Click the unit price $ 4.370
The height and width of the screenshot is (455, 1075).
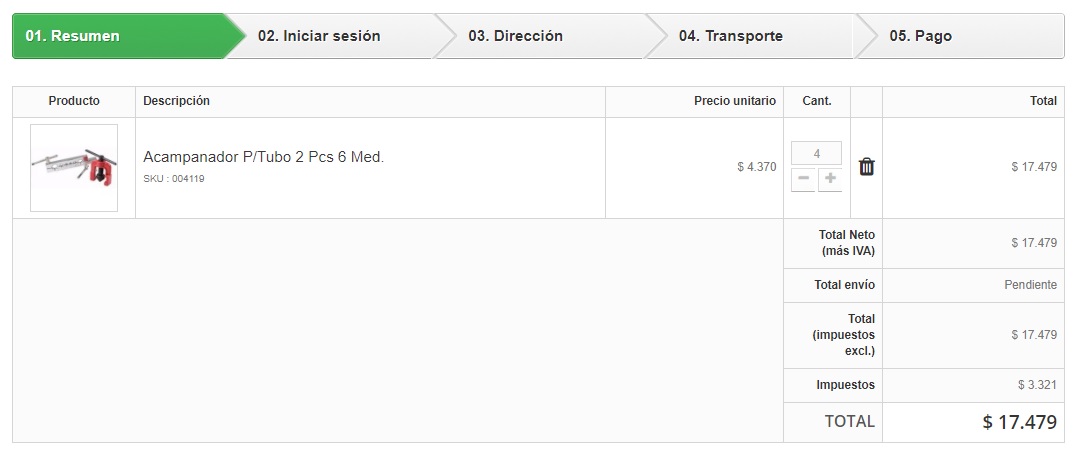(x=756, y=167)
